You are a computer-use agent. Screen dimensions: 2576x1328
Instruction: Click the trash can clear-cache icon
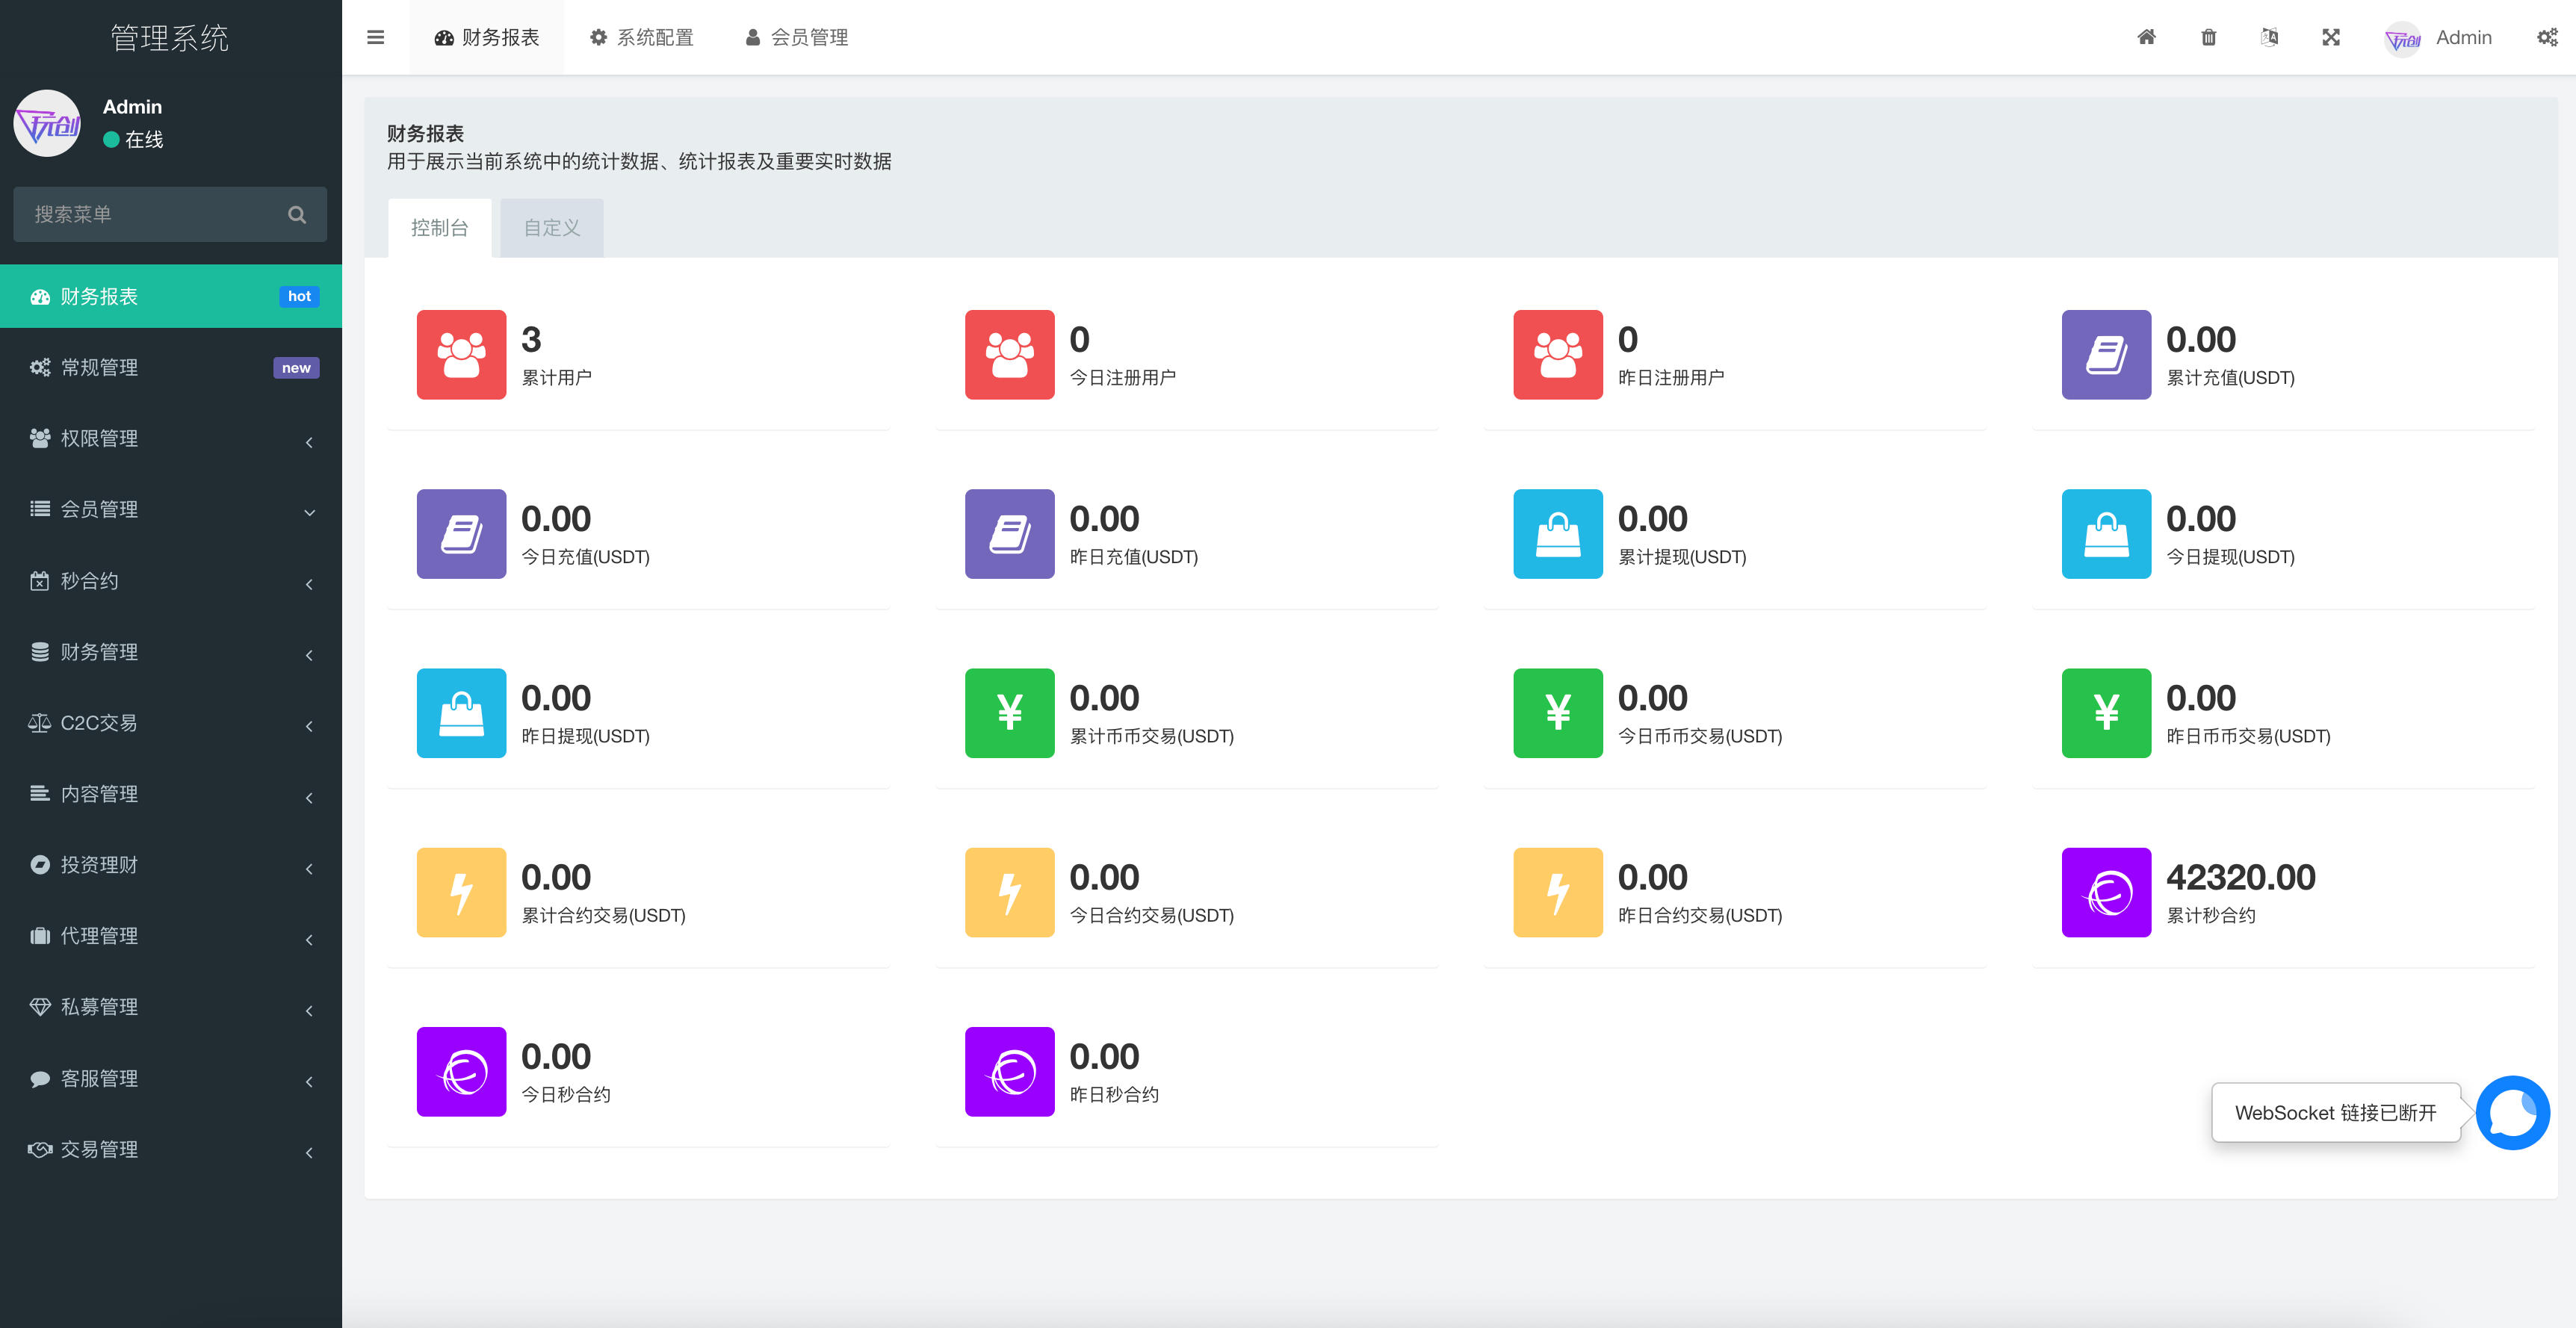tap(2208, 37)
